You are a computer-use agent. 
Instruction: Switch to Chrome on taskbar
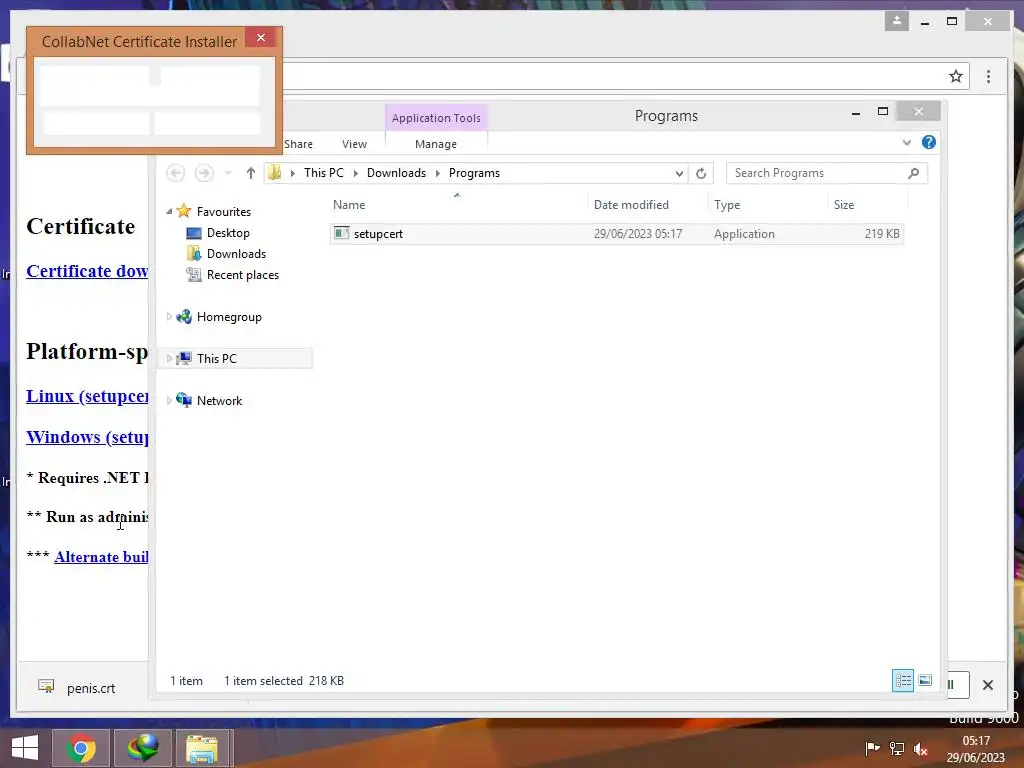pos(81,748)
